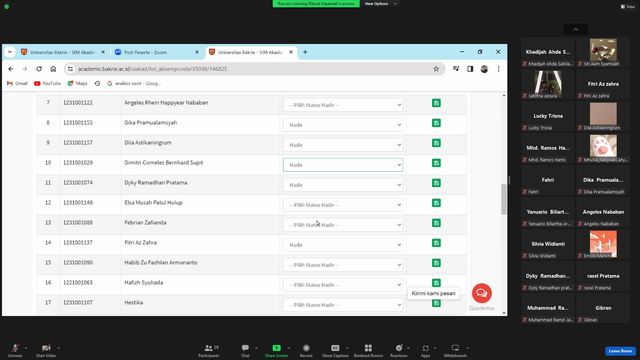Image resolution: width=640 pixels, height=360 pixels.
Task: Click the name Hestika in the table
Action: 133,302
